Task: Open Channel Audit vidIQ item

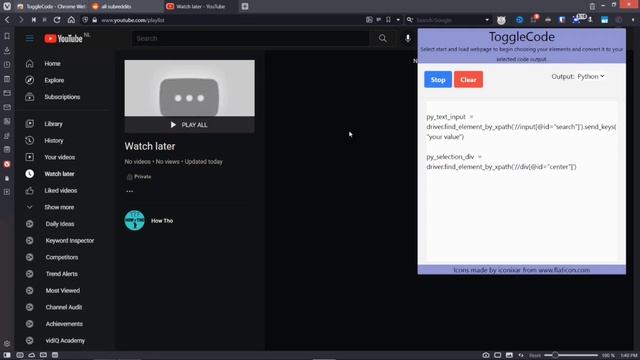Action: (x=64, y=307)
